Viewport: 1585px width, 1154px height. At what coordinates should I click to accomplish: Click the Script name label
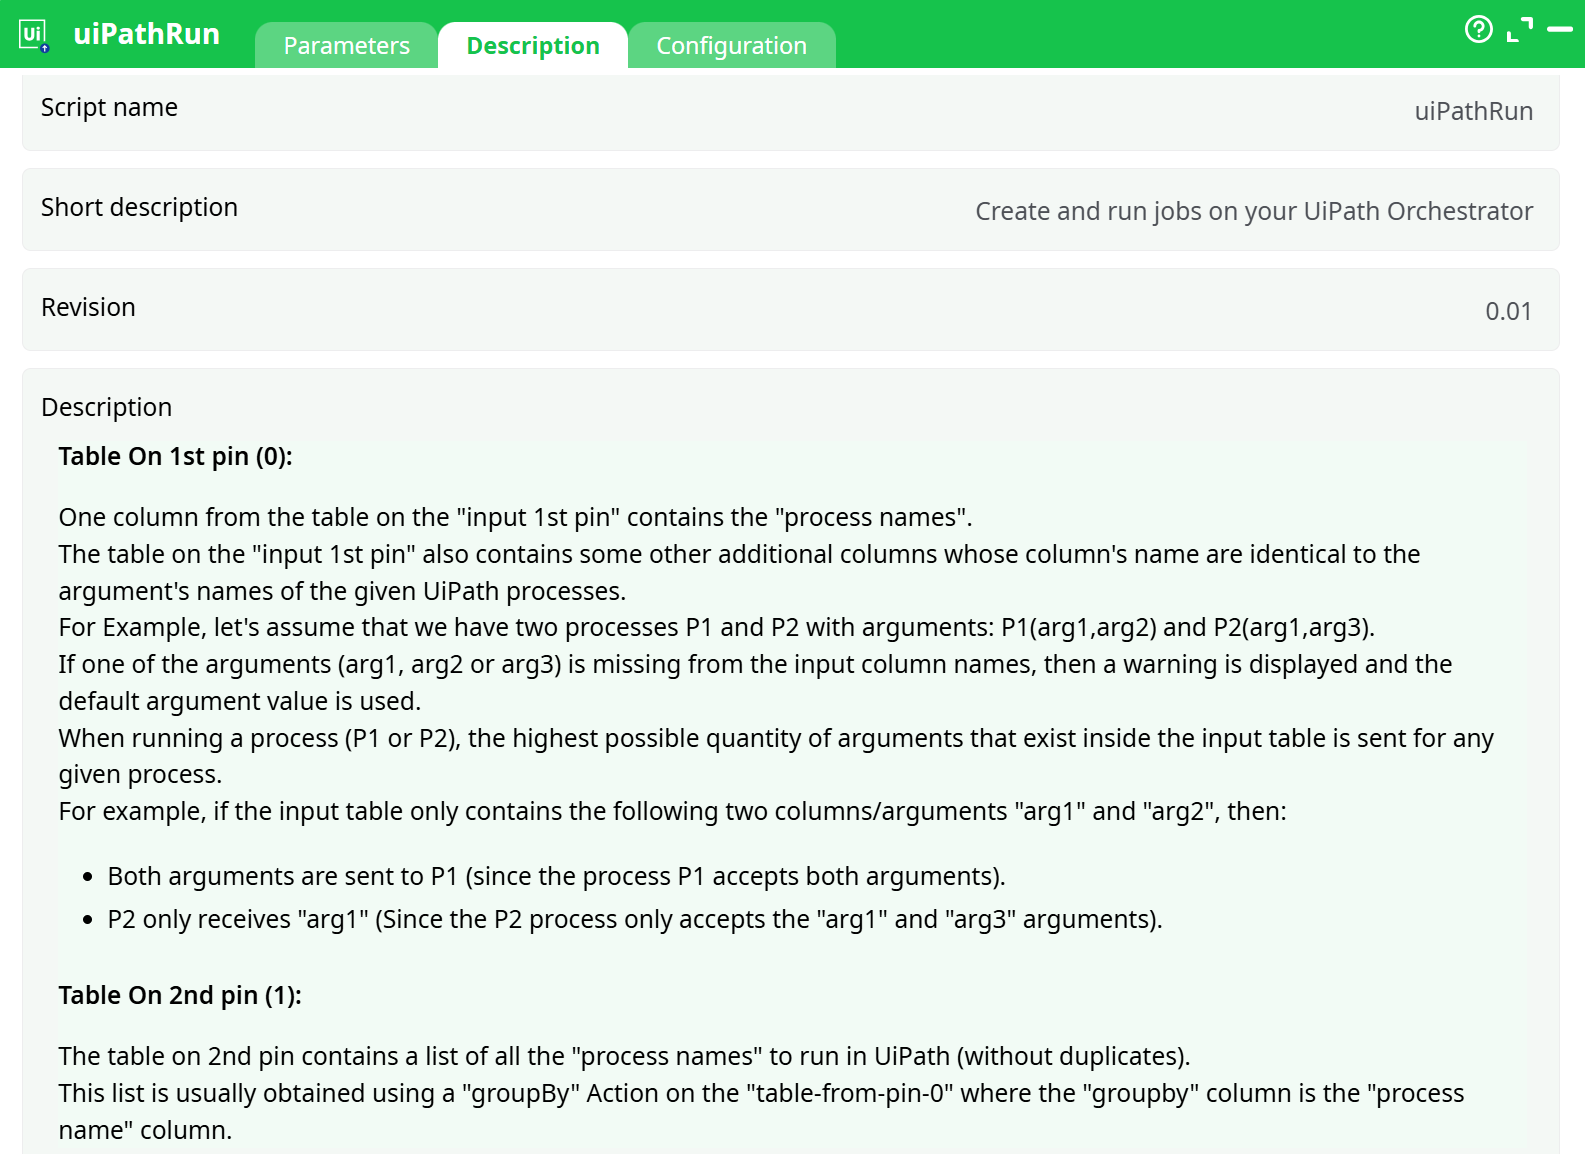click(x=109, y=108)
